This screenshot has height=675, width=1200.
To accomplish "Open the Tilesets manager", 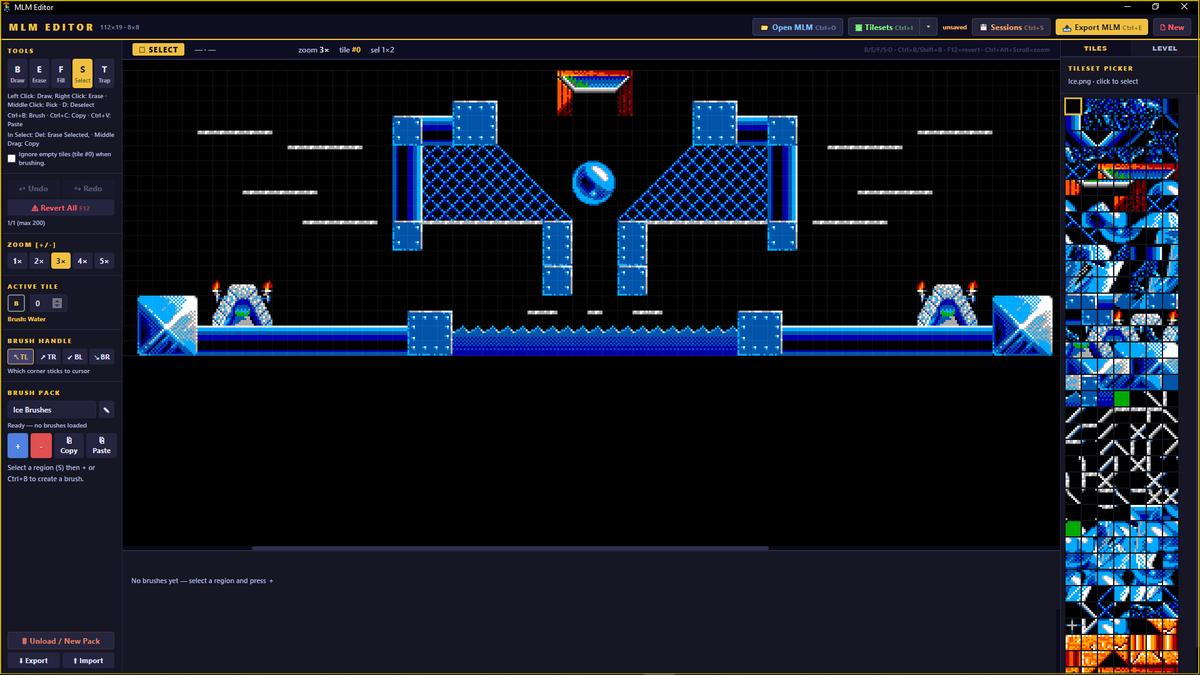I will coord(884,28).
